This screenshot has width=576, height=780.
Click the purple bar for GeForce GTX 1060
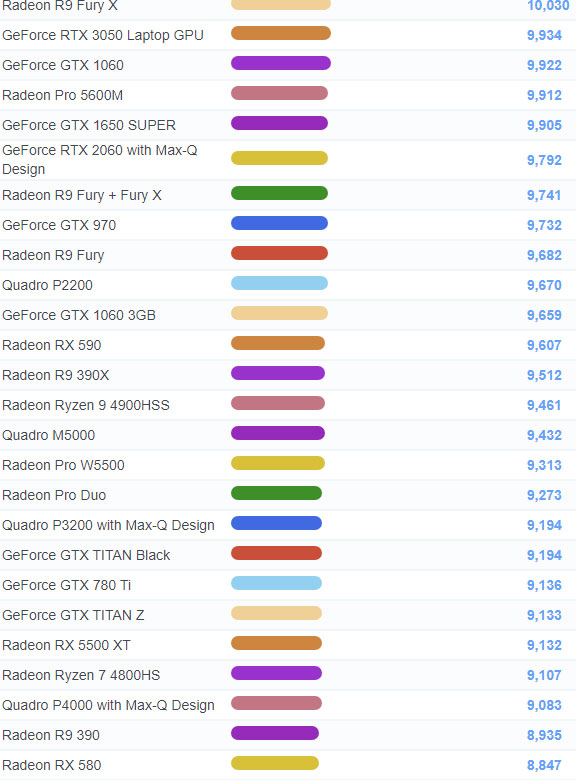point(281,63)
